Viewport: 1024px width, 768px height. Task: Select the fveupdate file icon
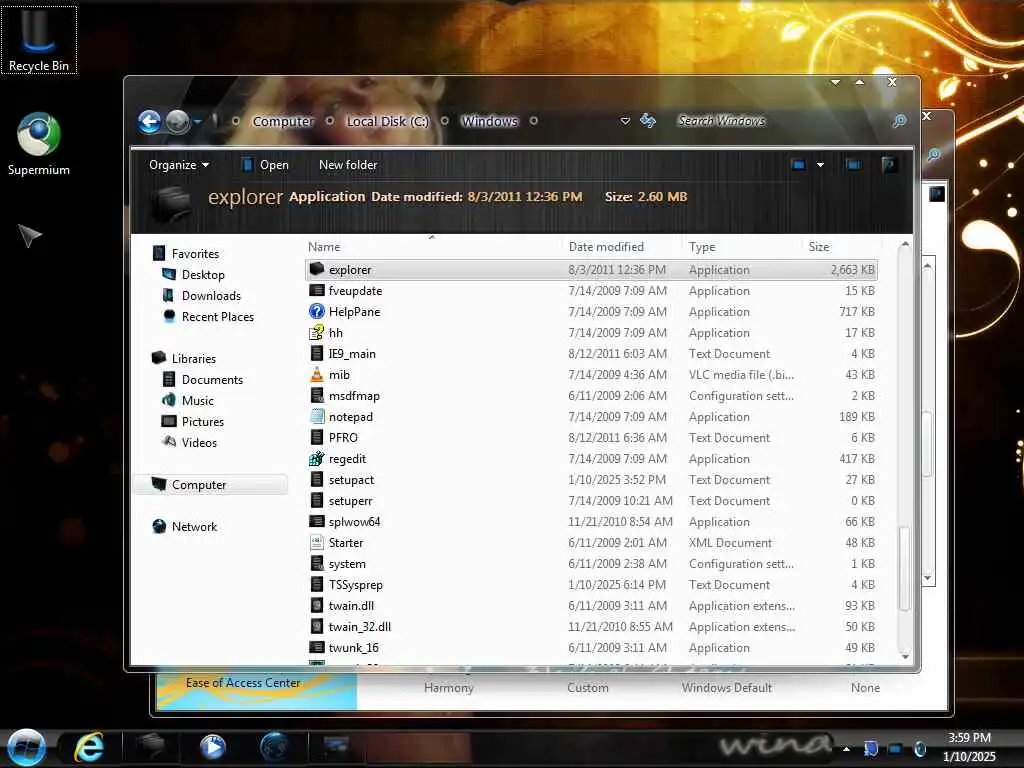pyautogui.click(x=317, y=290)
